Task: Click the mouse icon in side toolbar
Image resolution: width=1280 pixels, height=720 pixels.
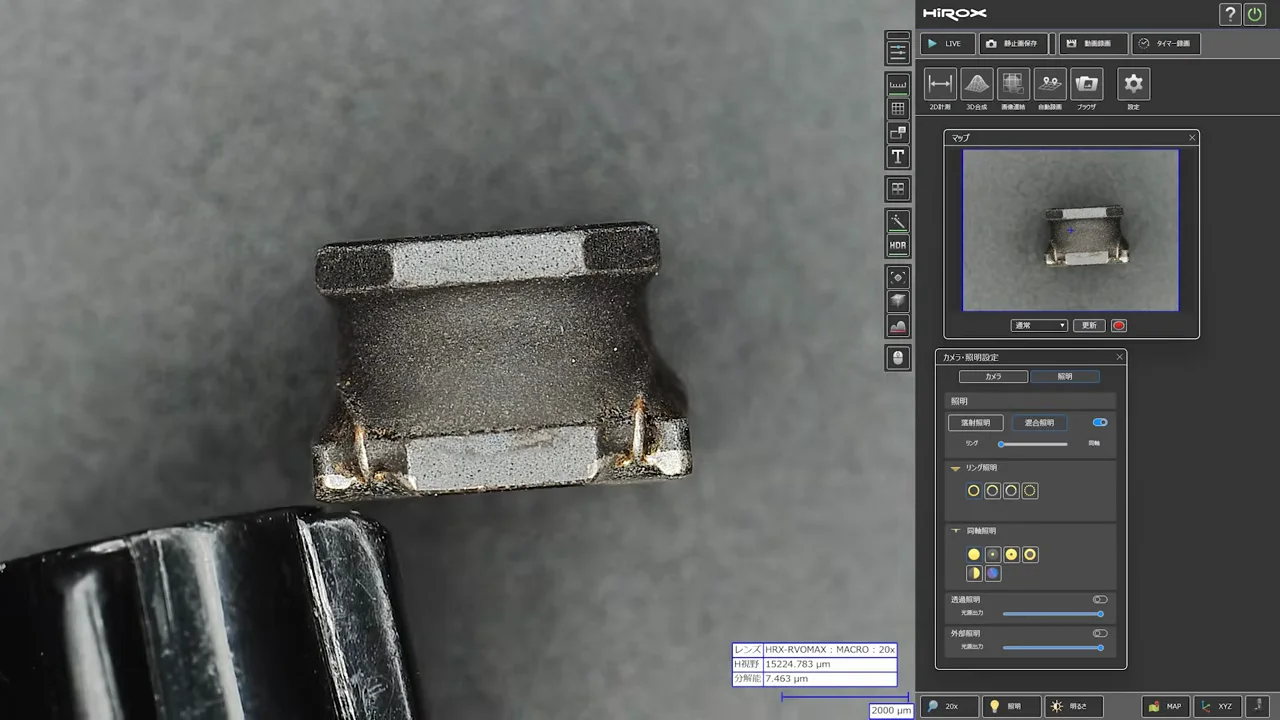Action: [898, 358]
